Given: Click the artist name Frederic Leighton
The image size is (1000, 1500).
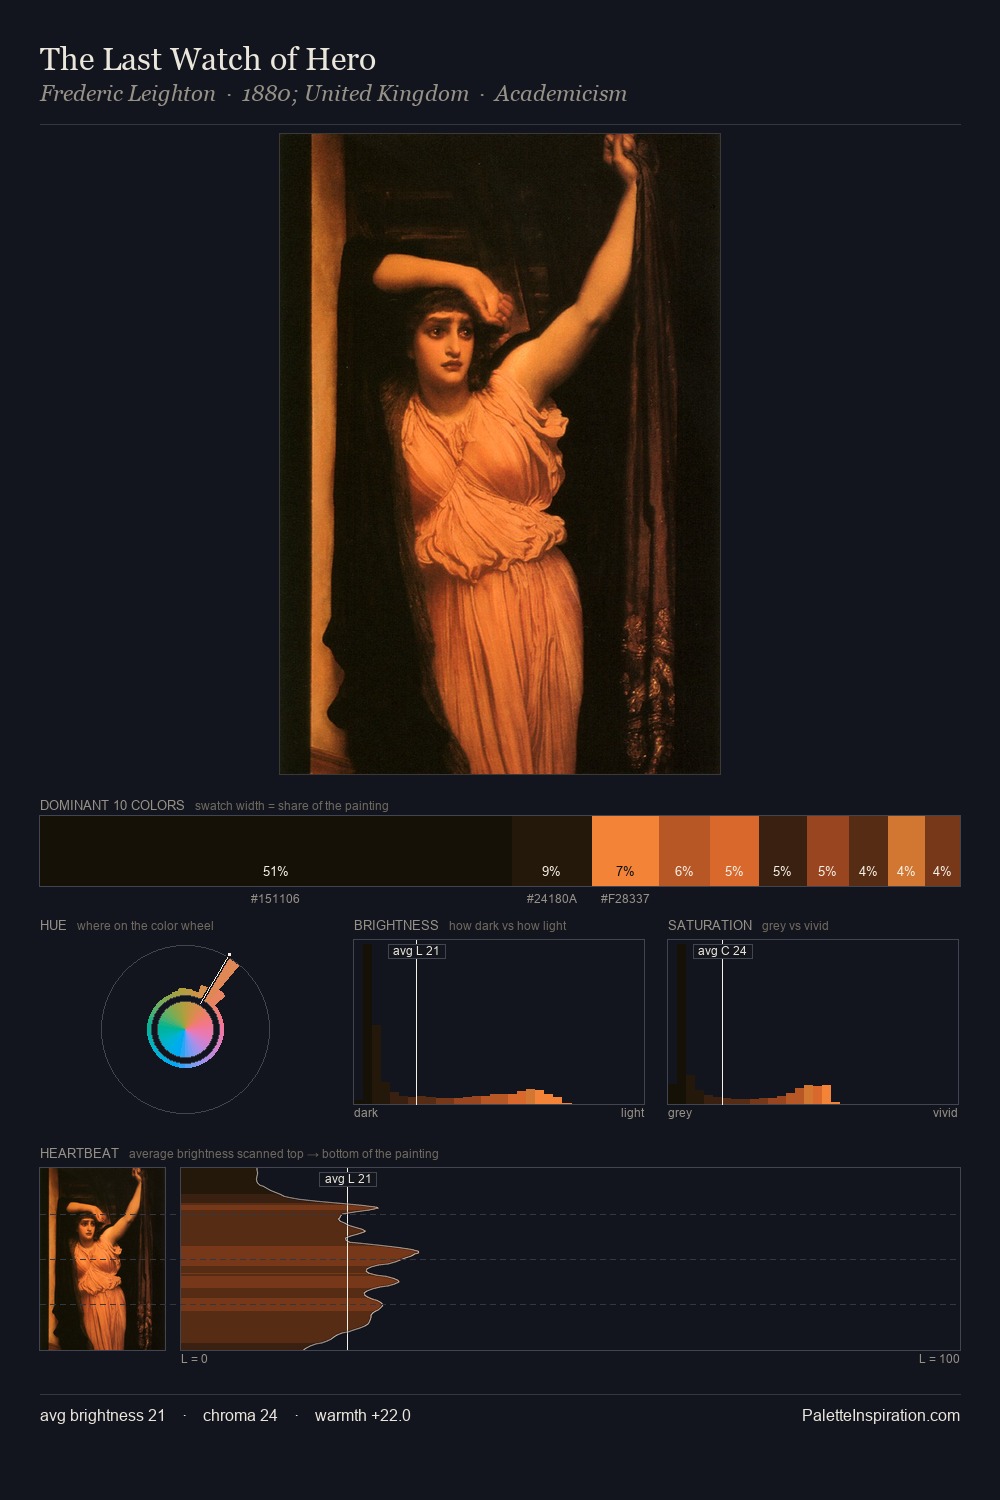Looking at the screenshot, I should point(127,94).
